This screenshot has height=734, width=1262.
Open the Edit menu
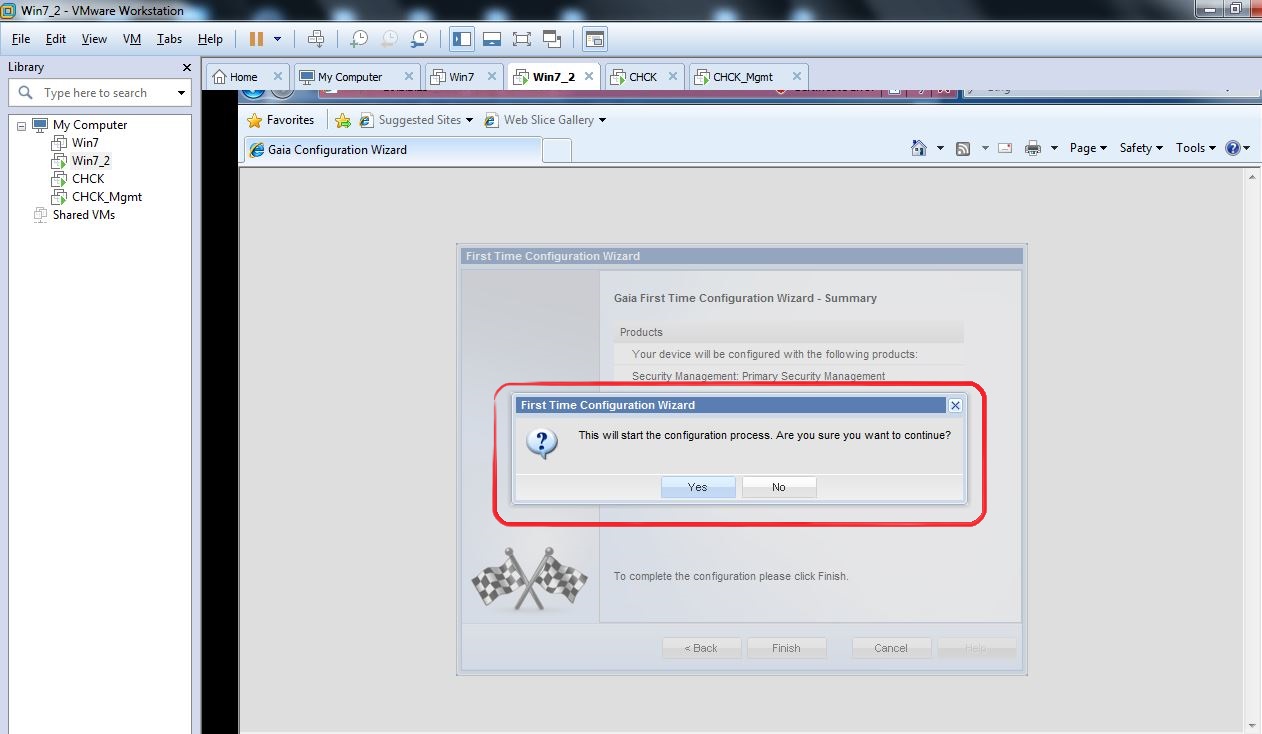[56, 39]
